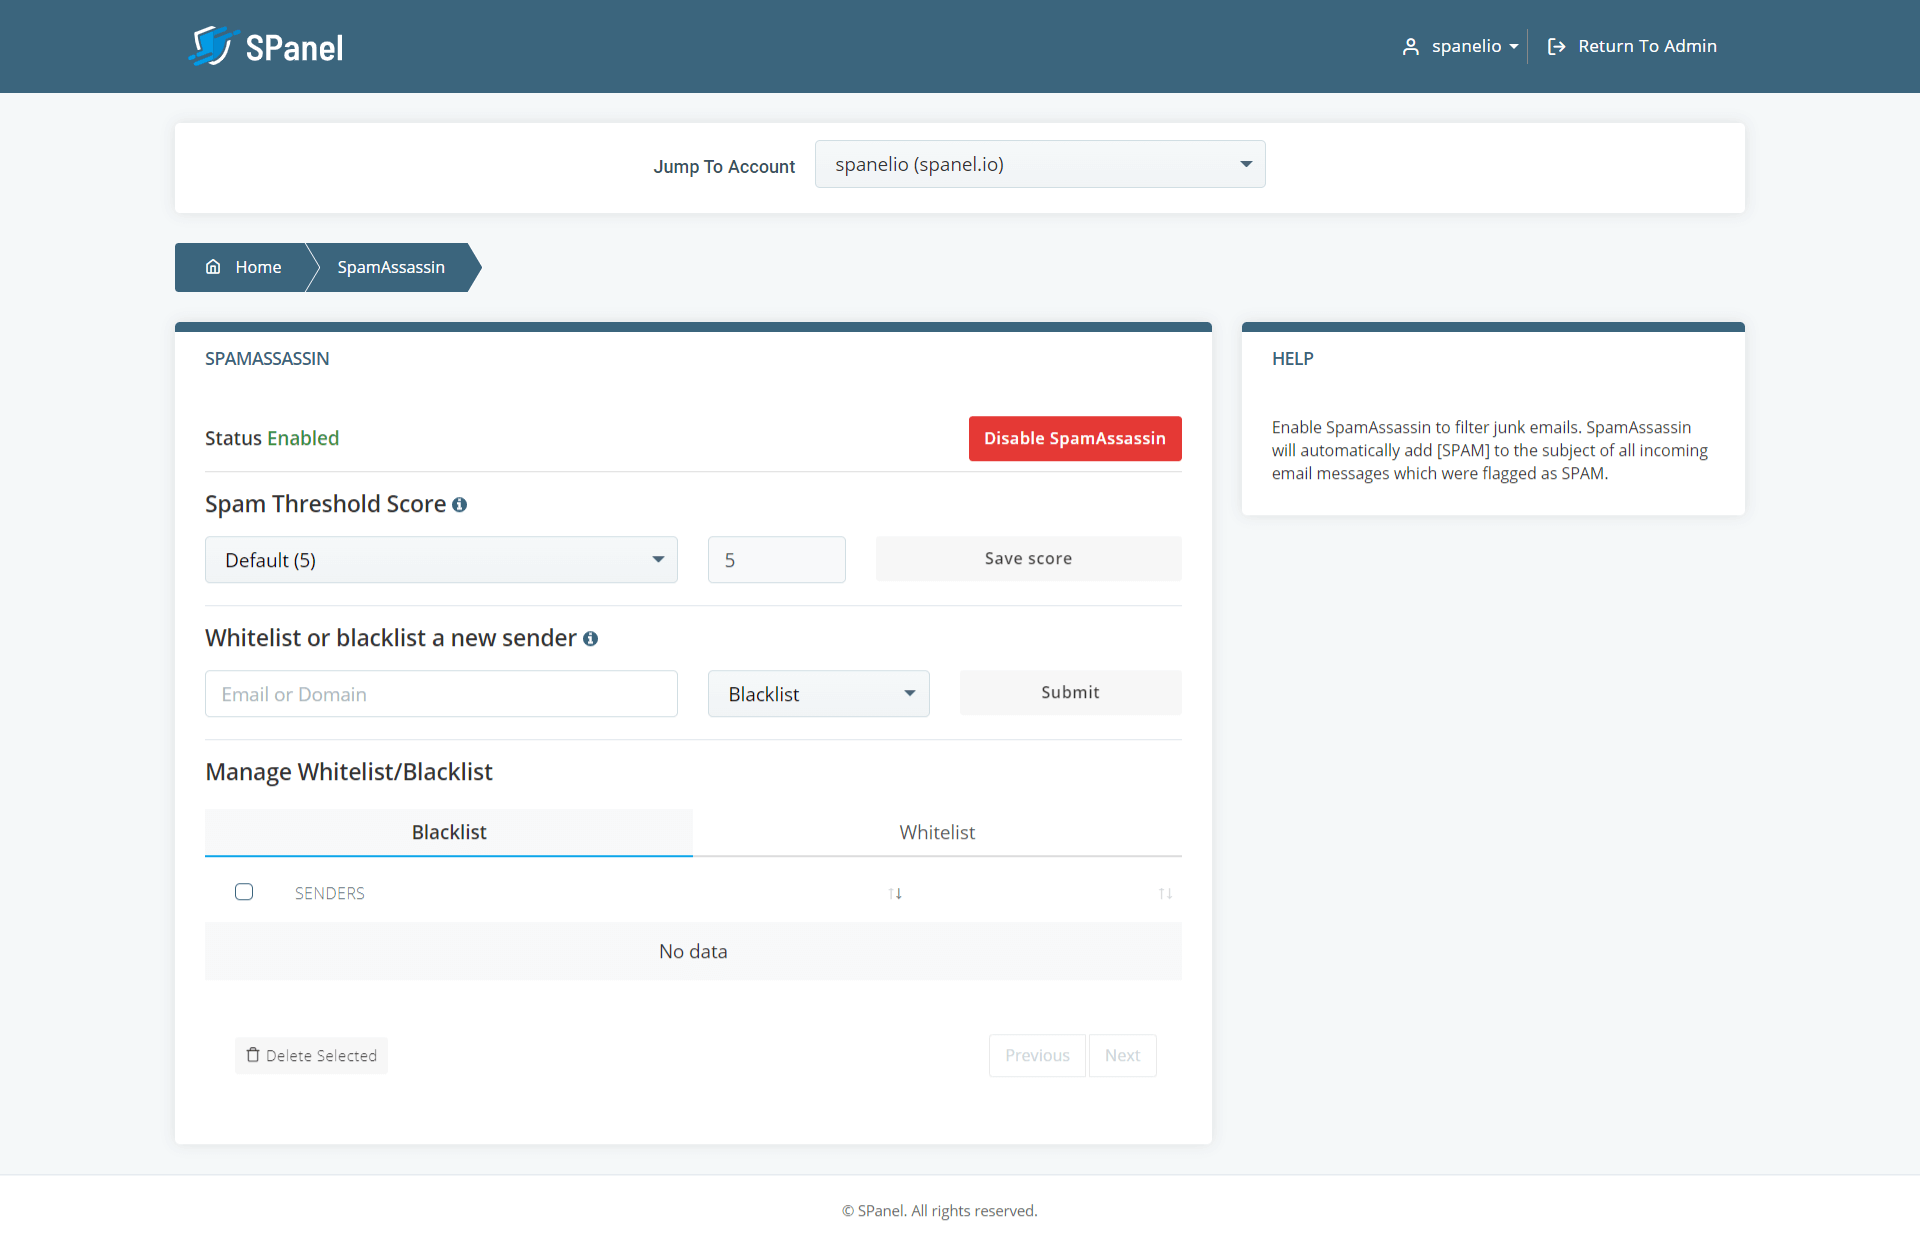Open the Blacklist type dropdown
The image size is (1920, 1246).
(x=818, y=694)
